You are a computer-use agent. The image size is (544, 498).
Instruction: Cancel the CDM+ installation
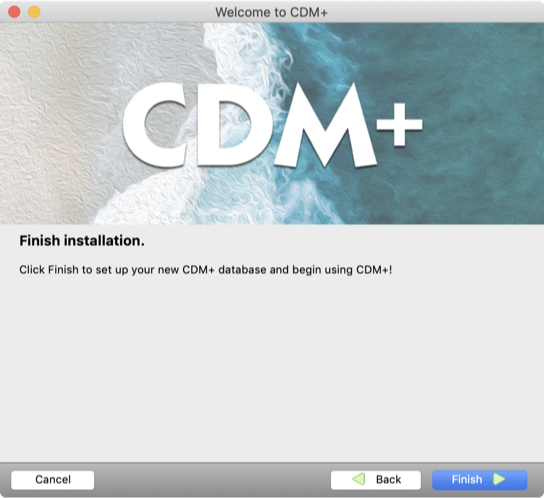tap(52, 480)
